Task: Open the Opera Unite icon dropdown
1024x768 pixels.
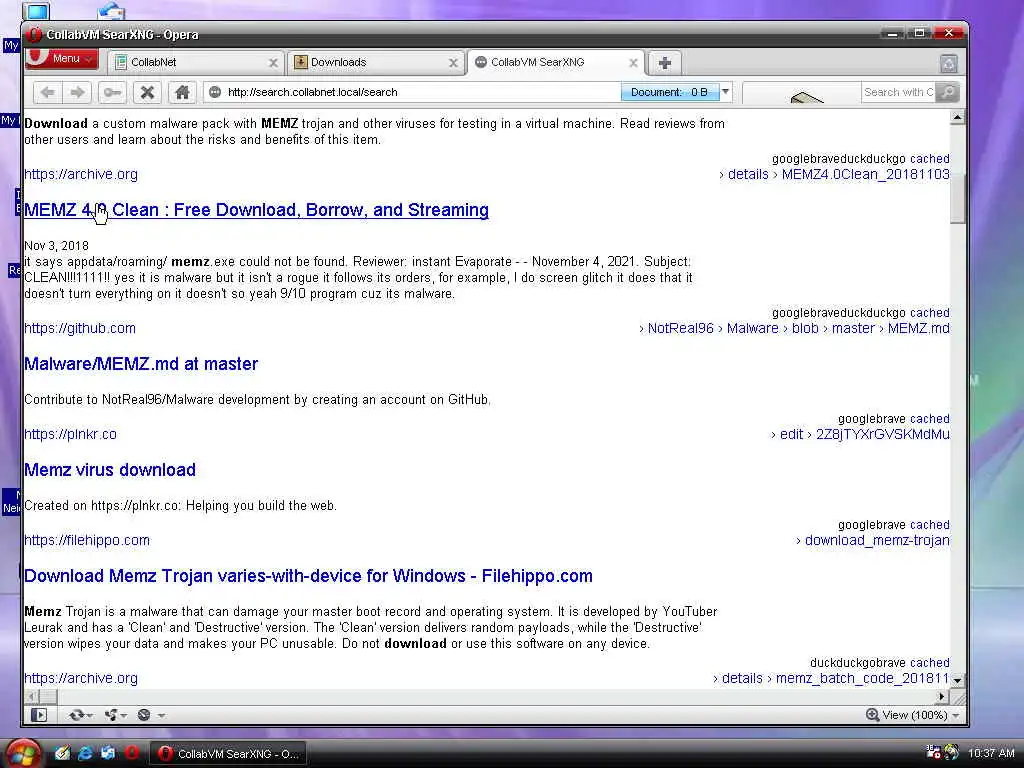Action: coord(115,715)
